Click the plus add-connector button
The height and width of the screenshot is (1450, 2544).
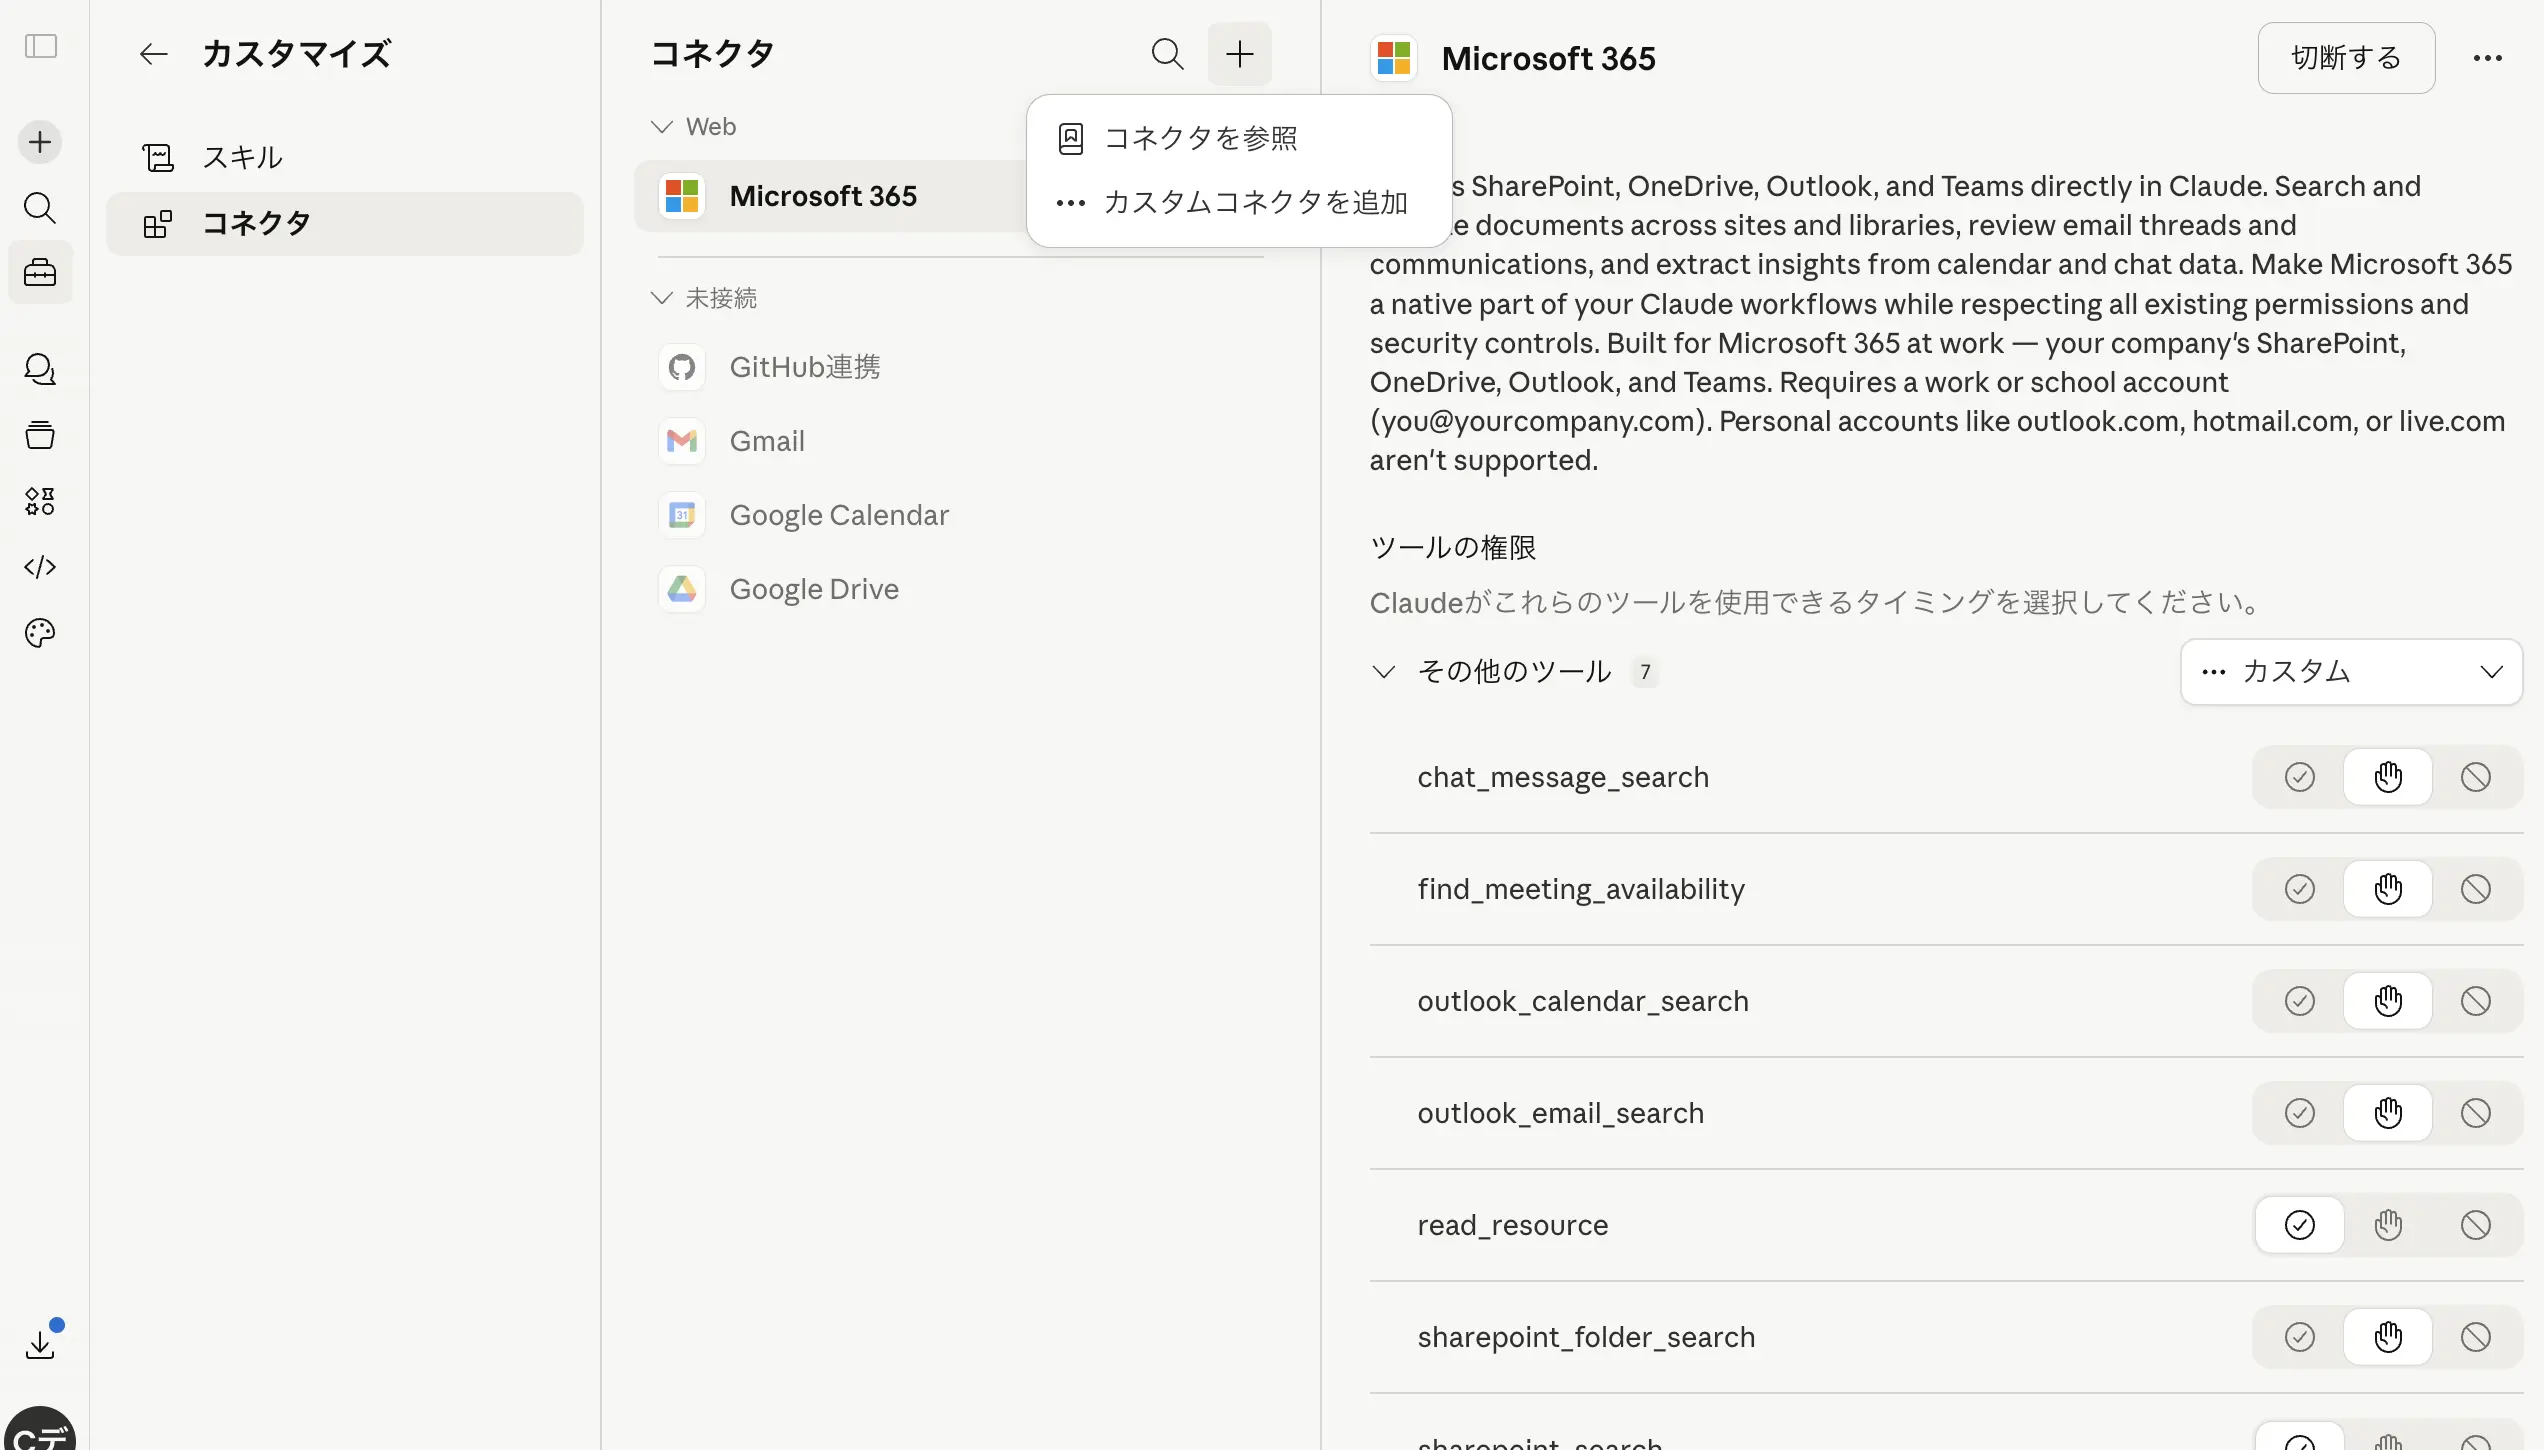point(1240,54)
